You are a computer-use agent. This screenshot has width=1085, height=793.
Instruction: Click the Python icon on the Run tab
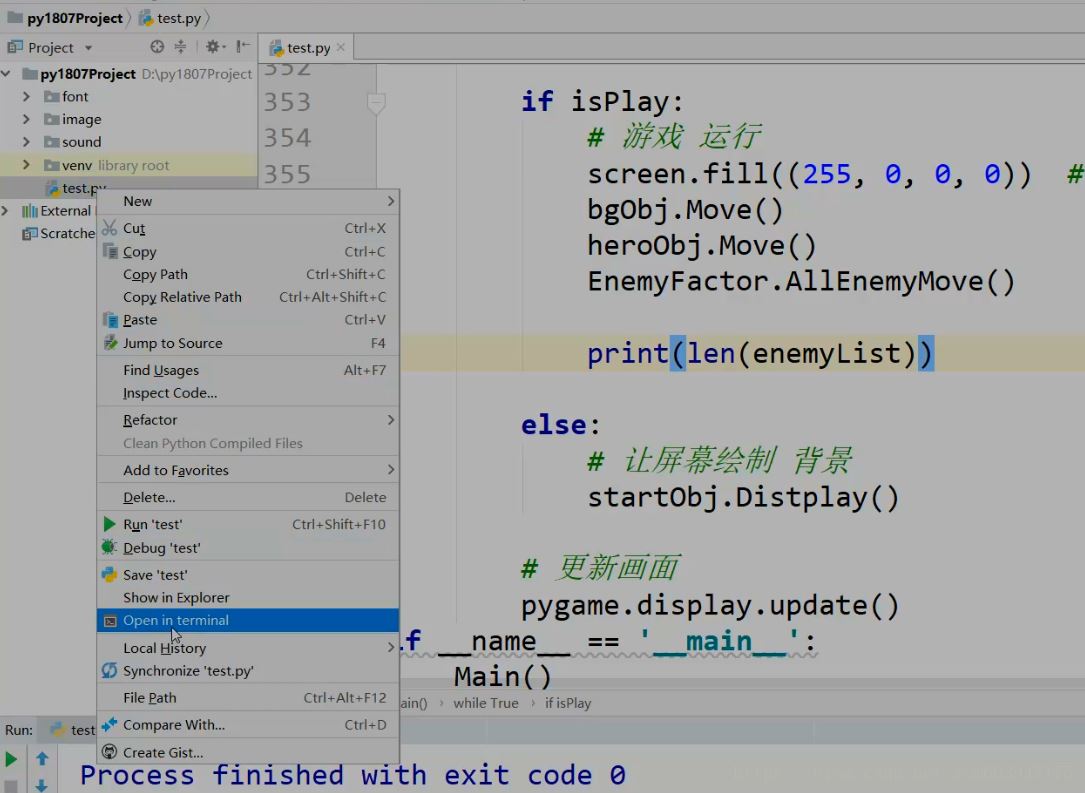tap(56, 729)
